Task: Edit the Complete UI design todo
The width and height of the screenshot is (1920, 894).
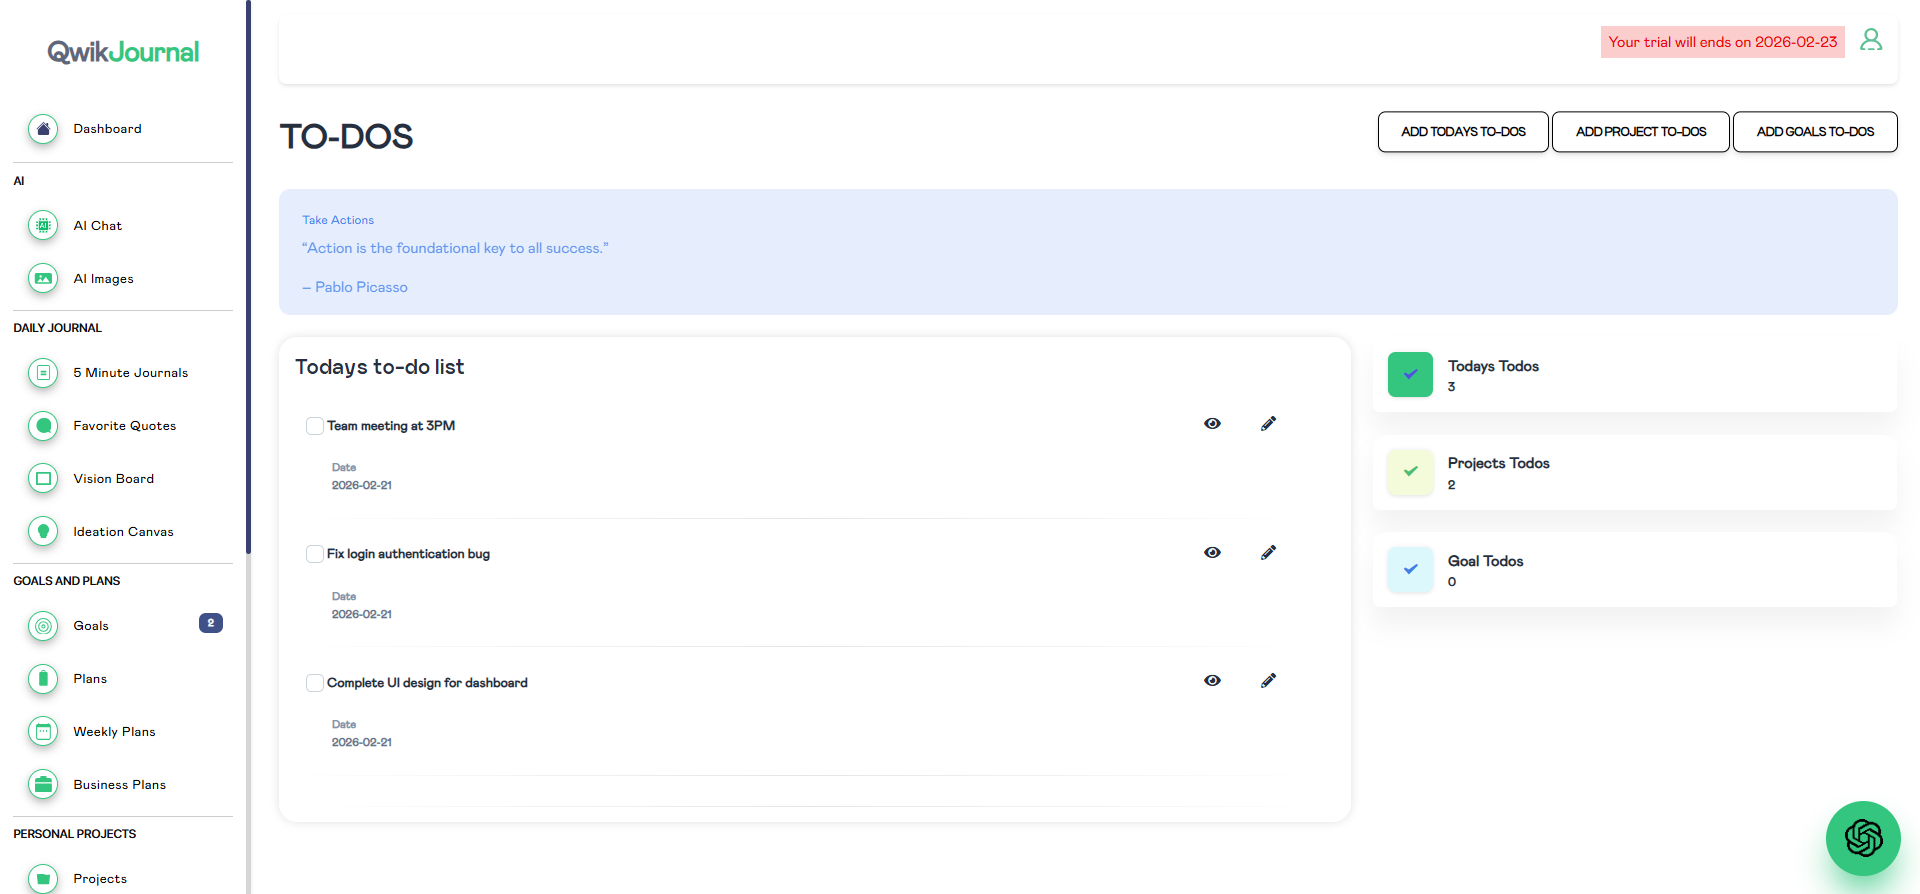Action: [1268, 681]
